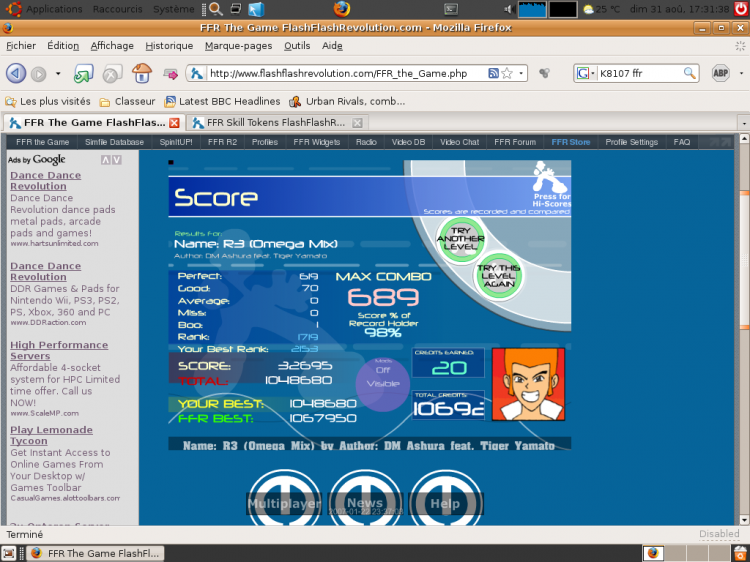Click the Help button
750x562 pixels.
click(445, 504)
